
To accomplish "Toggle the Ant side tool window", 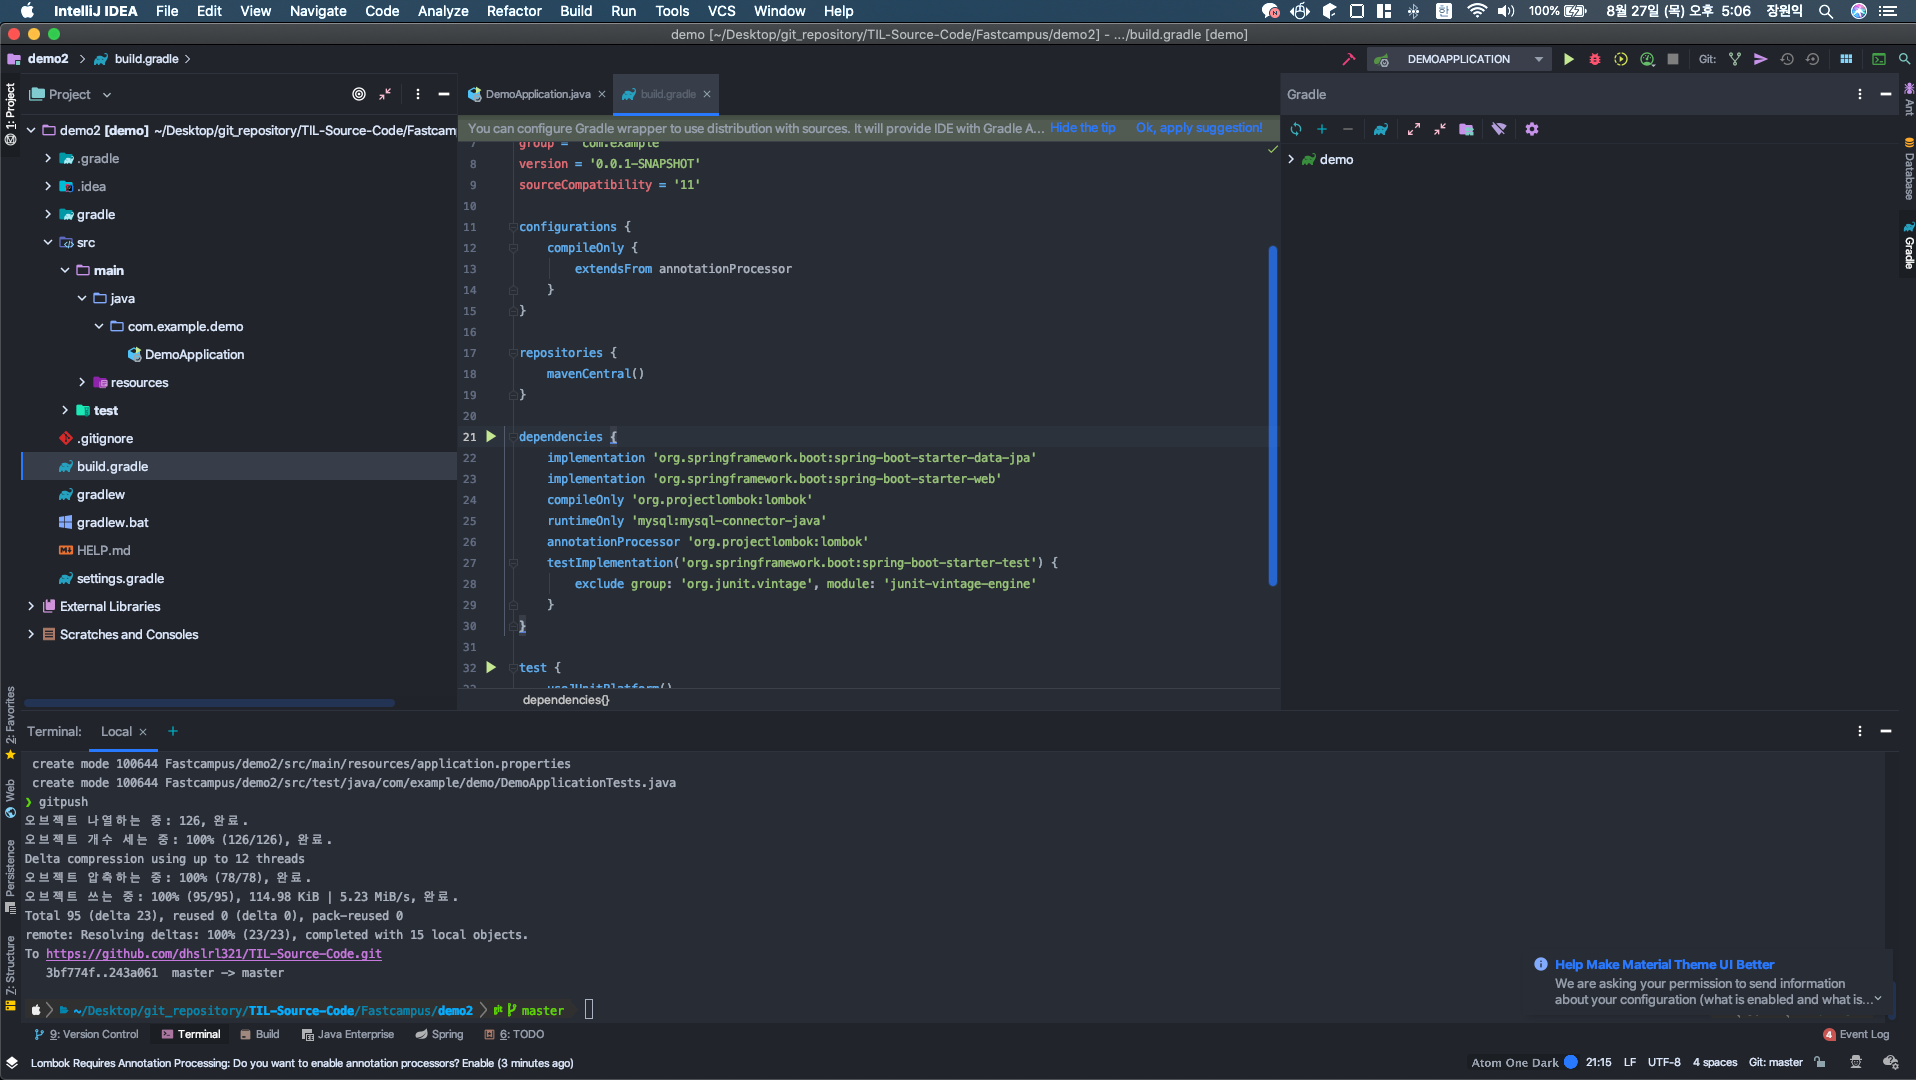I will [1908, 100].
